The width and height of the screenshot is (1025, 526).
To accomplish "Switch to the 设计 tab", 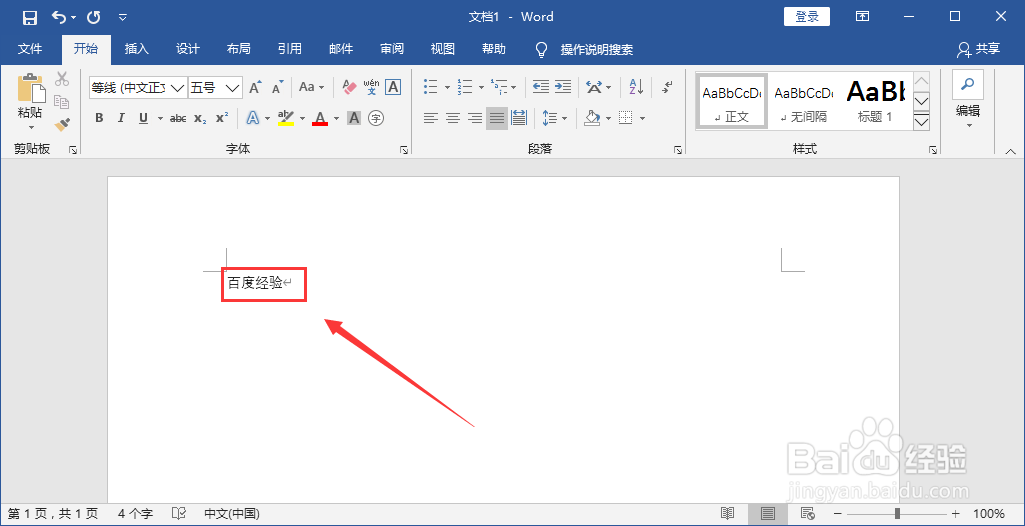I will [x=188, y=49].
